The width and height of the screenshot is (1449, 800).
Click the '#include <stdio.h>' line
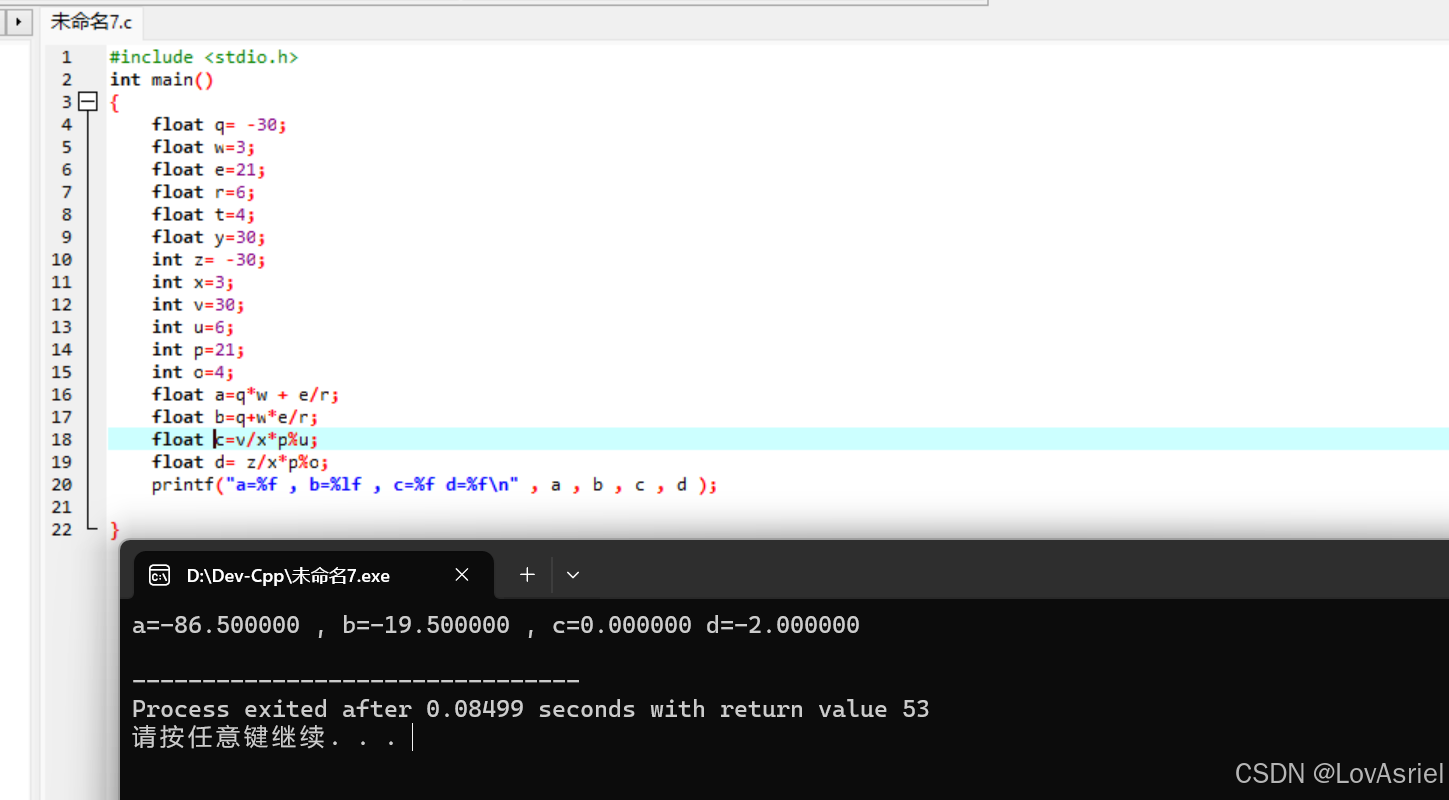tap(204, 57)
